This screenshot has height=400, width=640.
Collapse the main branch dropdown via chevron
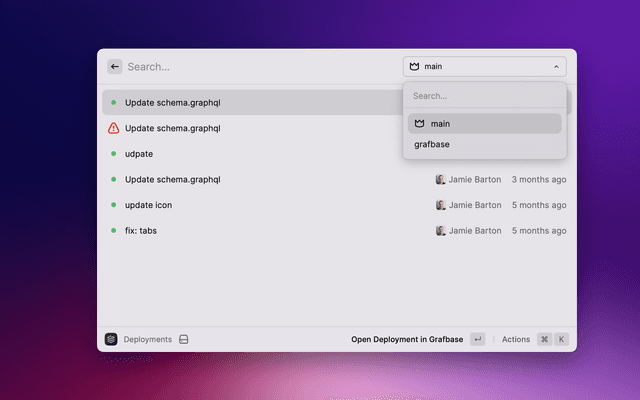click(x=556, y=67)
